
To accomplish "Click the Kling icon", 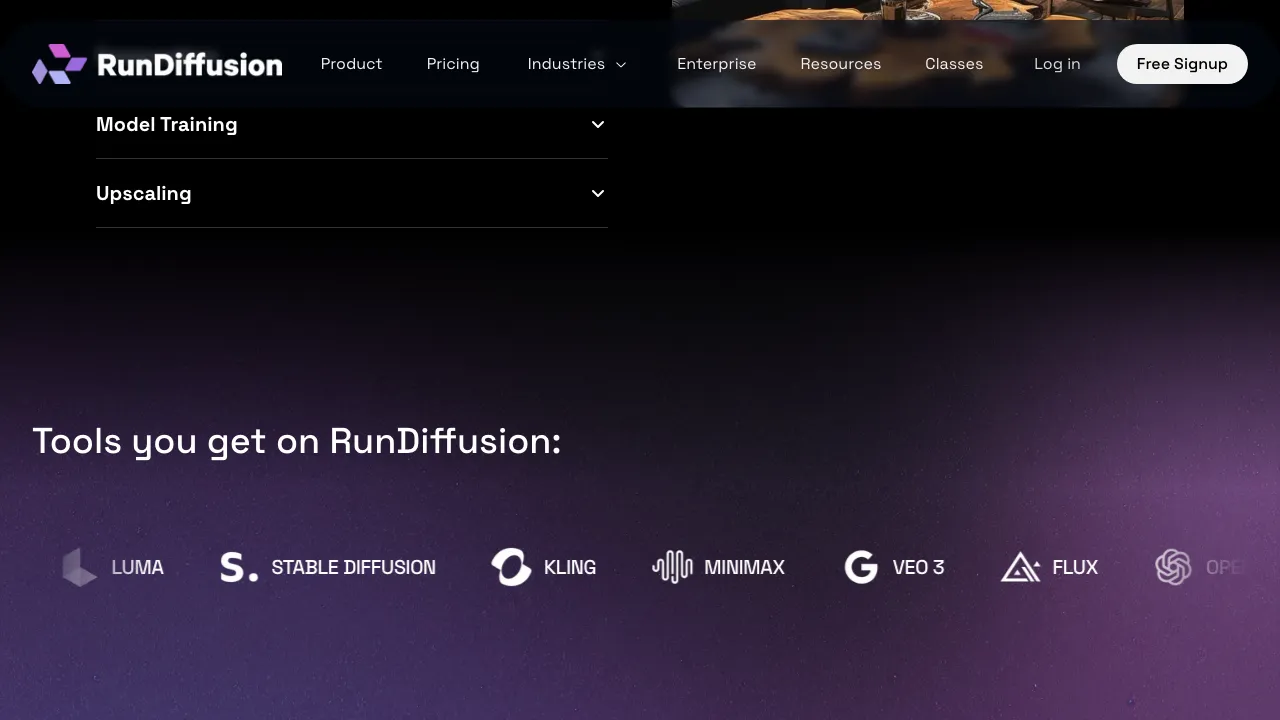I will [511, 567].
